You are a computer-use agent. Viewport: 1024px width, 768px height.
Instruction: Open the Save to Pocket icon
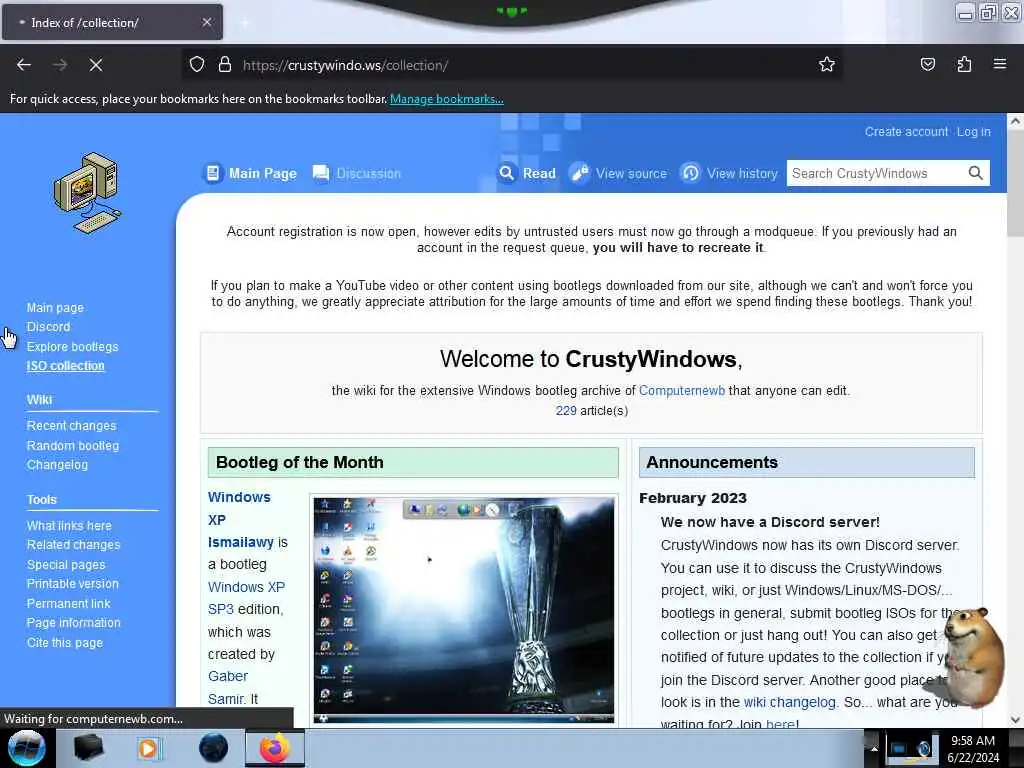point(928,65)
